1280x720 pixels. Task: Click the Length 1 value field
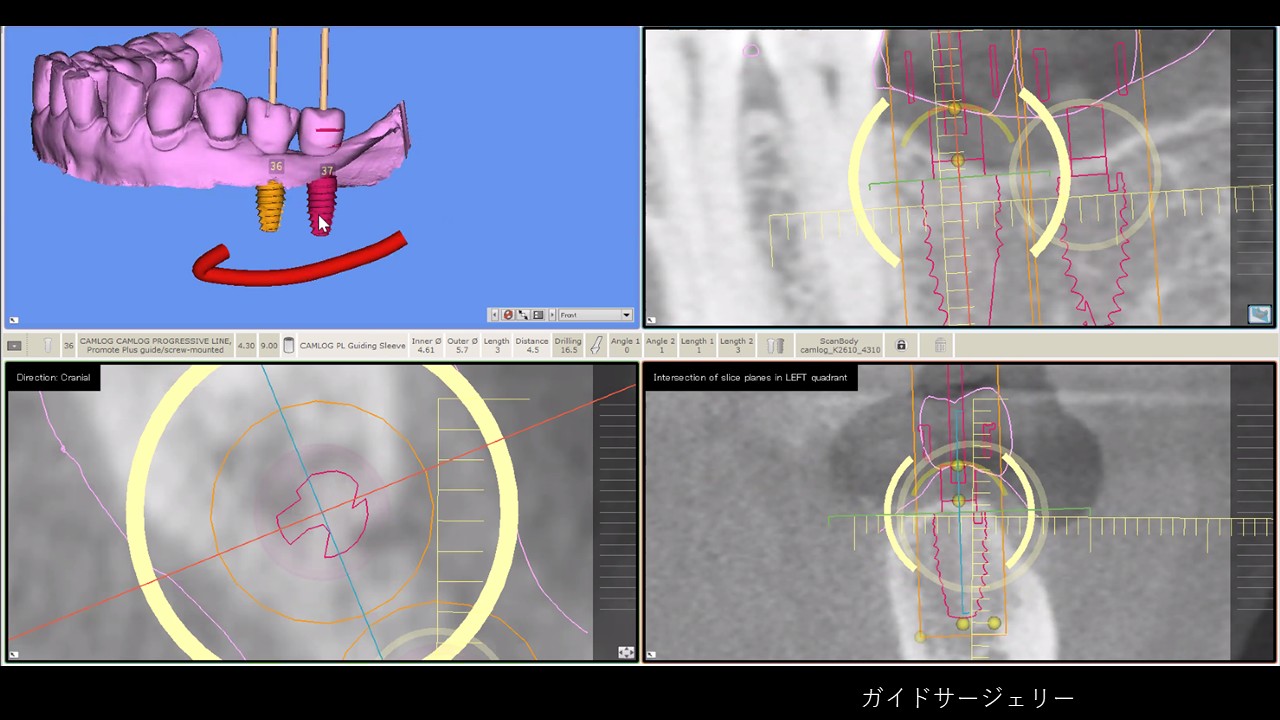697,346
